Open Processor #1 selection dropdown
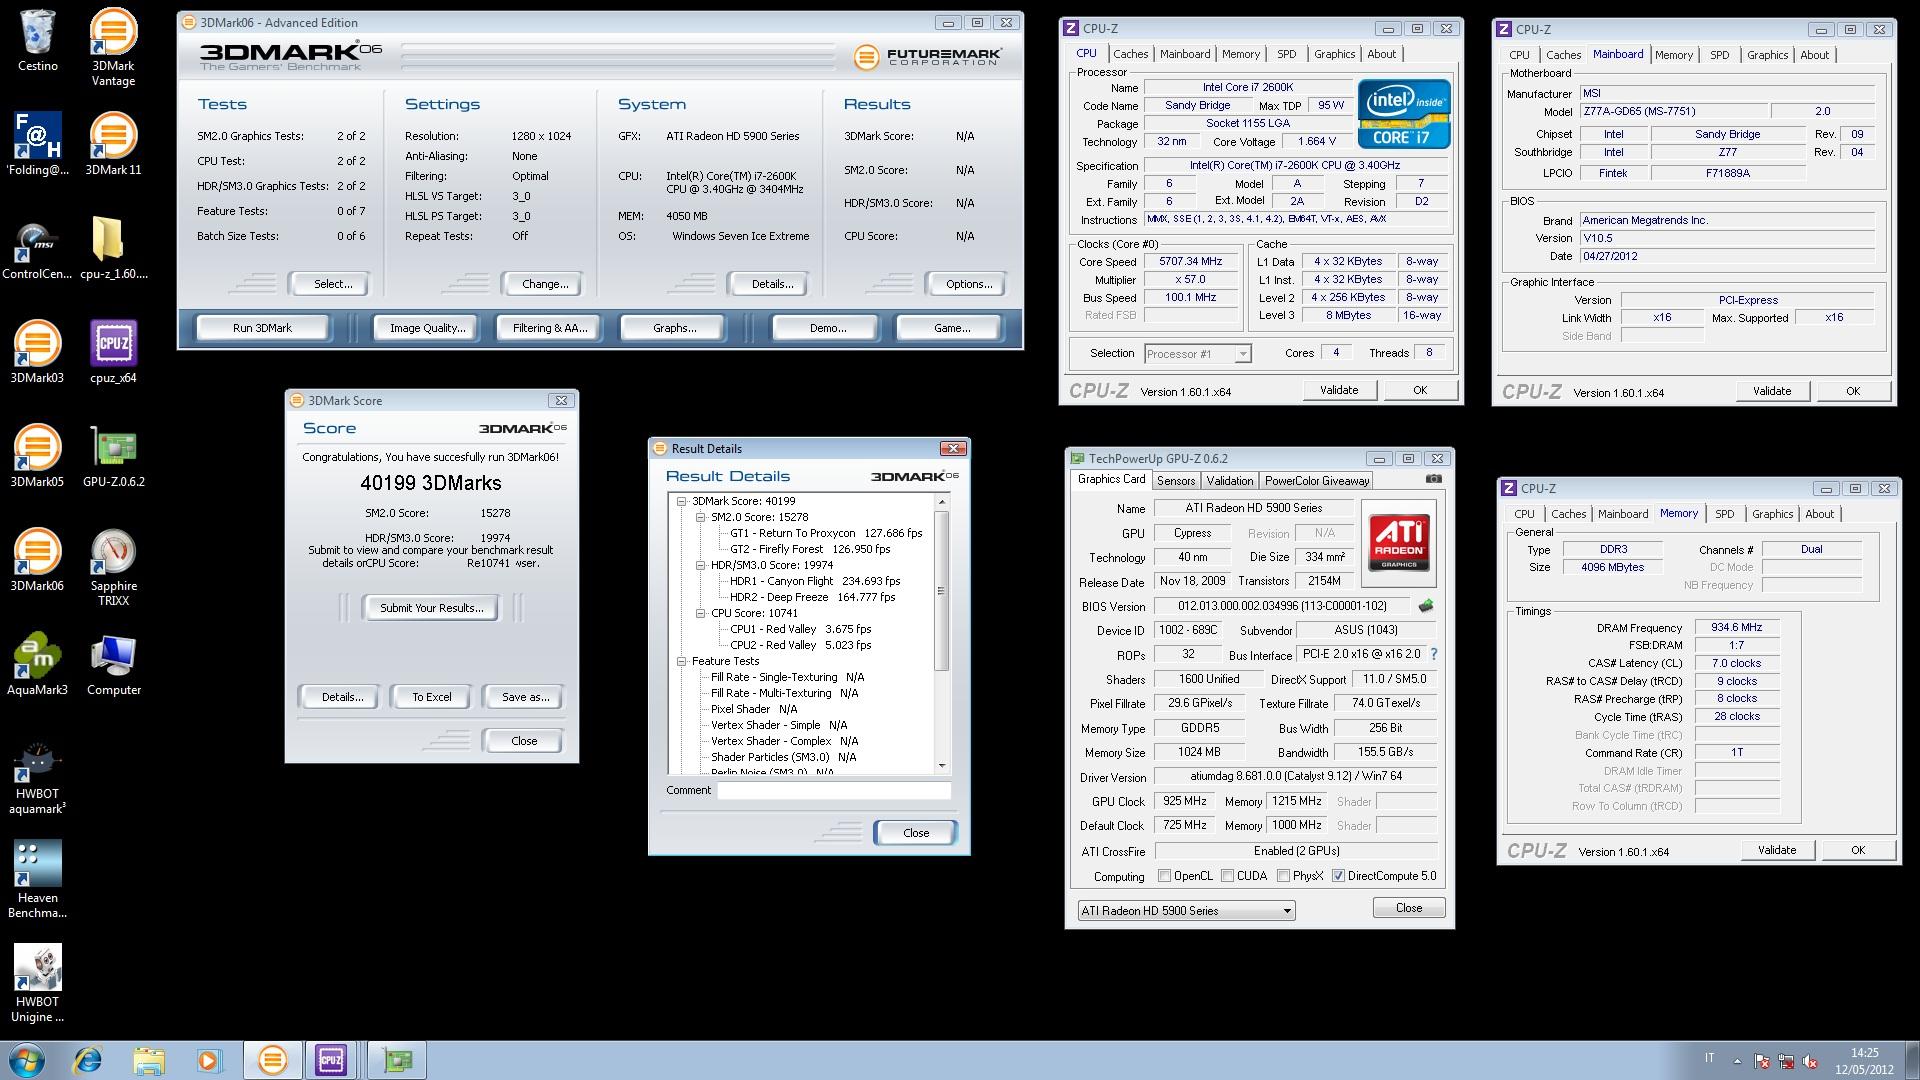Image resolution: width=1920 pixels, height=1080 pixels. [x=1197, y=354]
